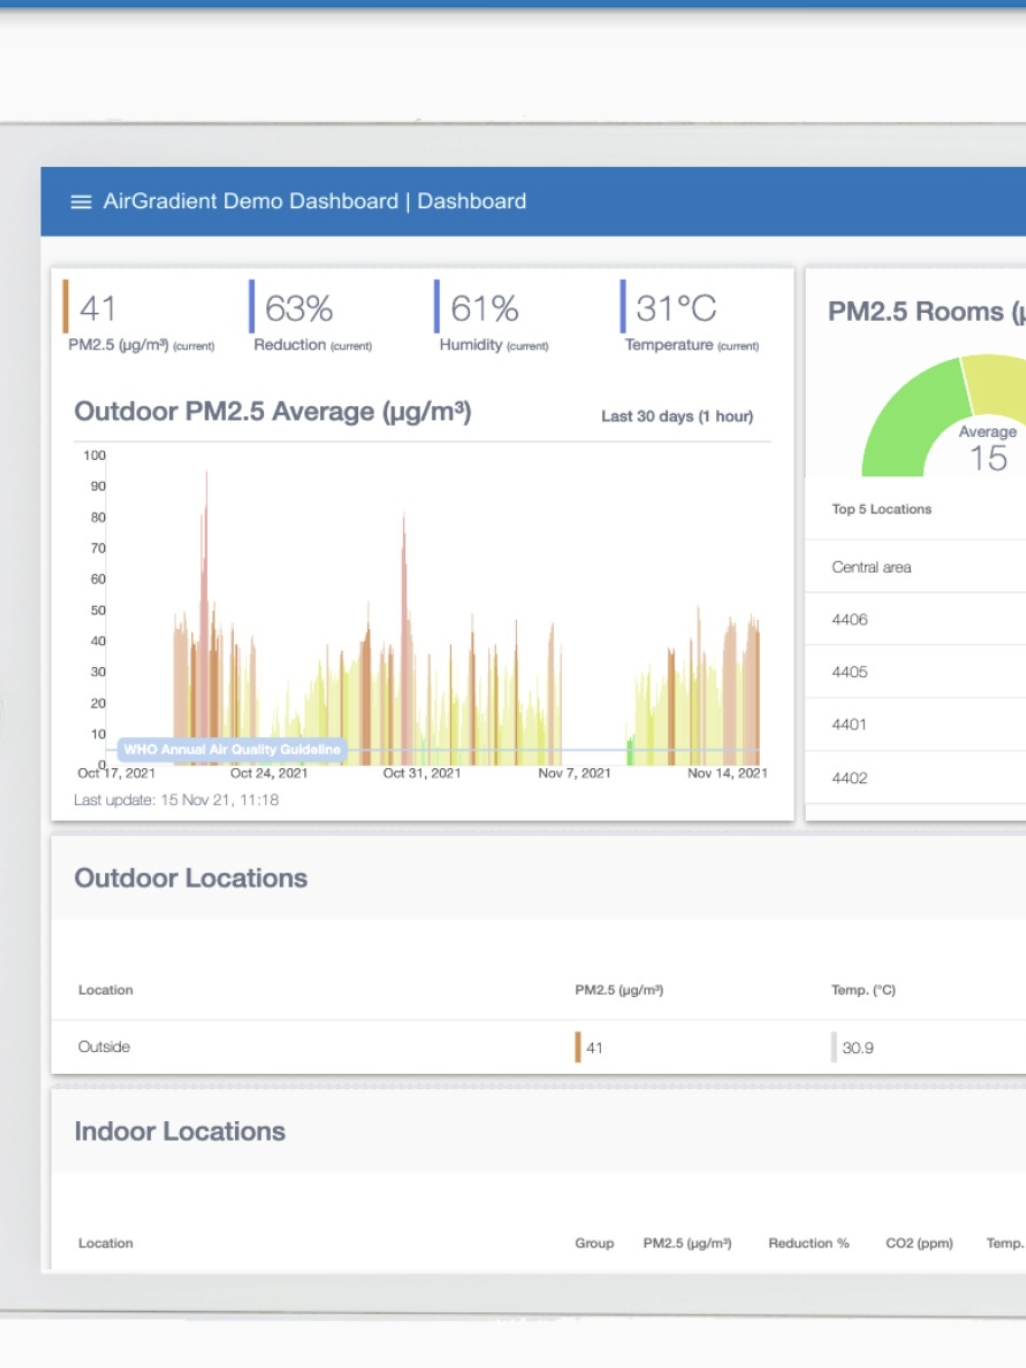Click the Group column header
This screenshot has height=1368, width=1026.
(594, 1243)
